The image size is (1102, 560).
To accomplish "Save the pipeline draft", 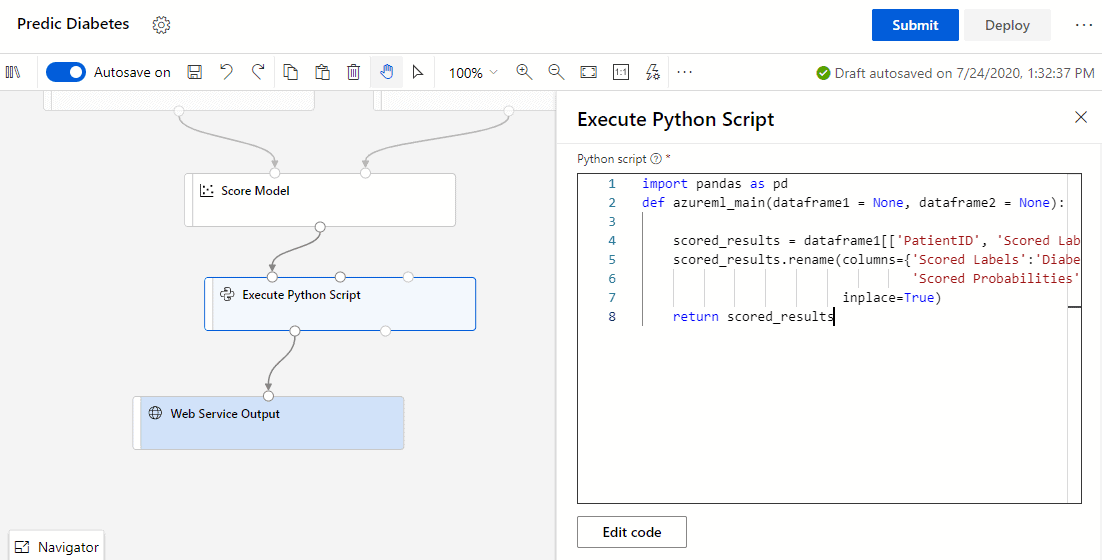I will (x=195, y=72).
